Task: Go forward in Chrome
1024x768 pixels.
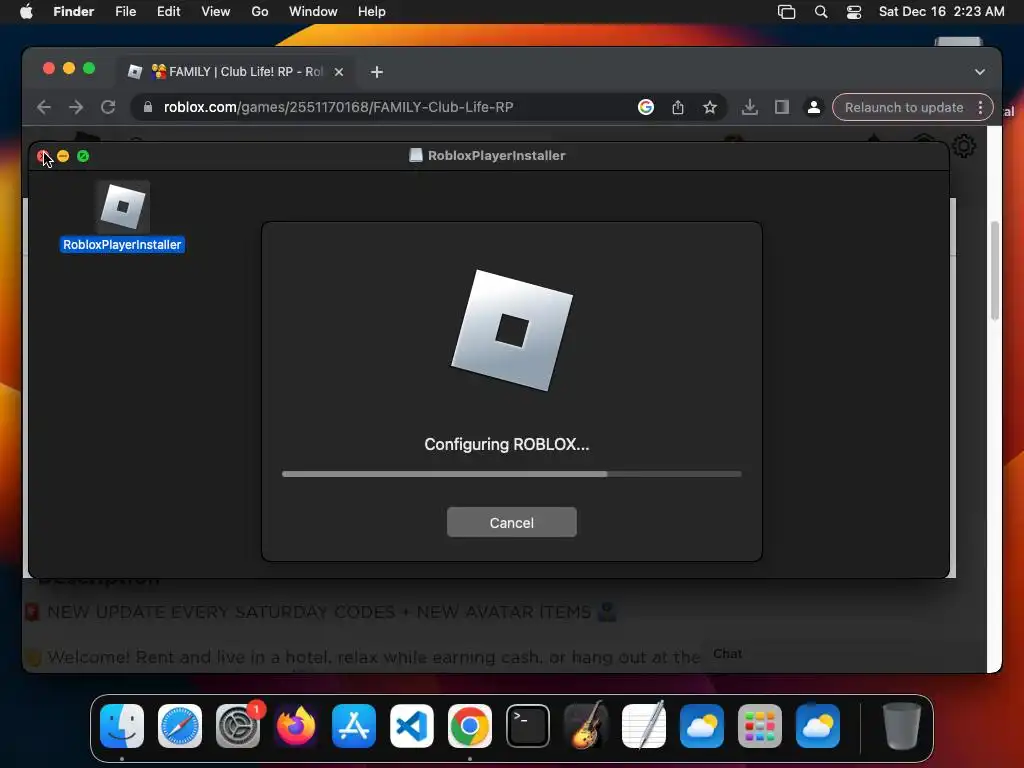Action: coord(76,107)
